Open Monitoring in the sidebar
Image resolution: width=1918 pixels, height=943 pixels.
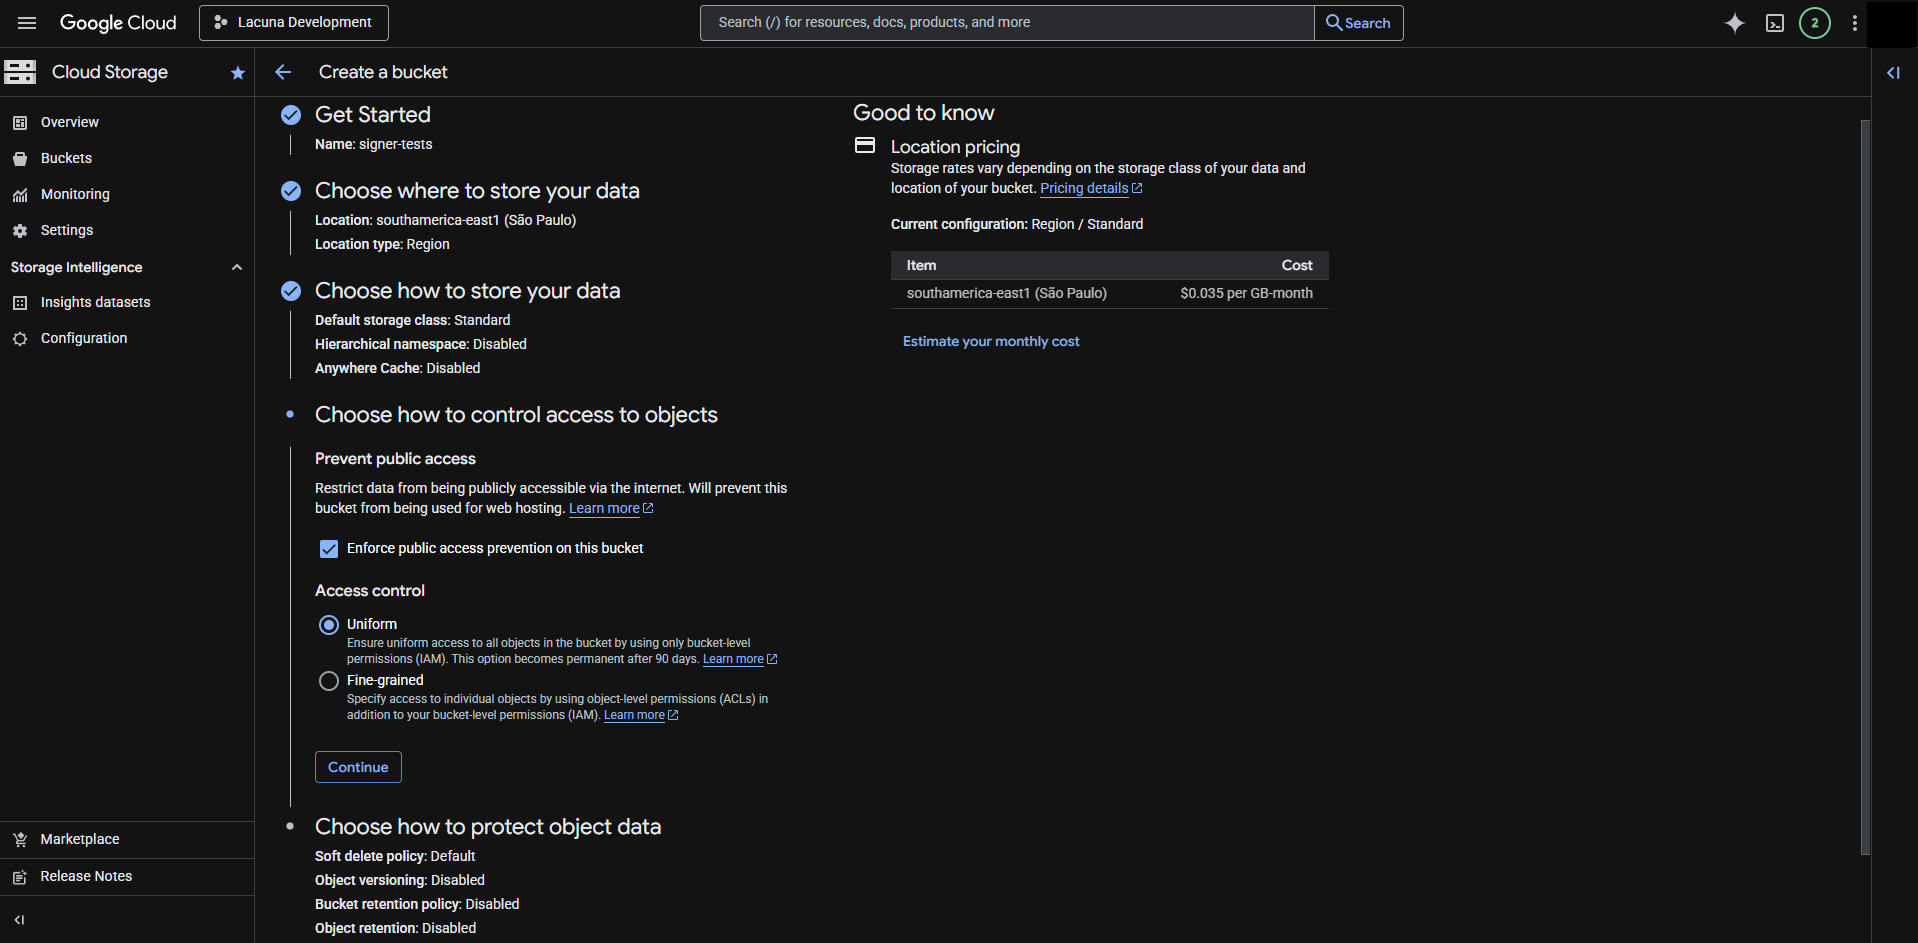click(75, 194)
